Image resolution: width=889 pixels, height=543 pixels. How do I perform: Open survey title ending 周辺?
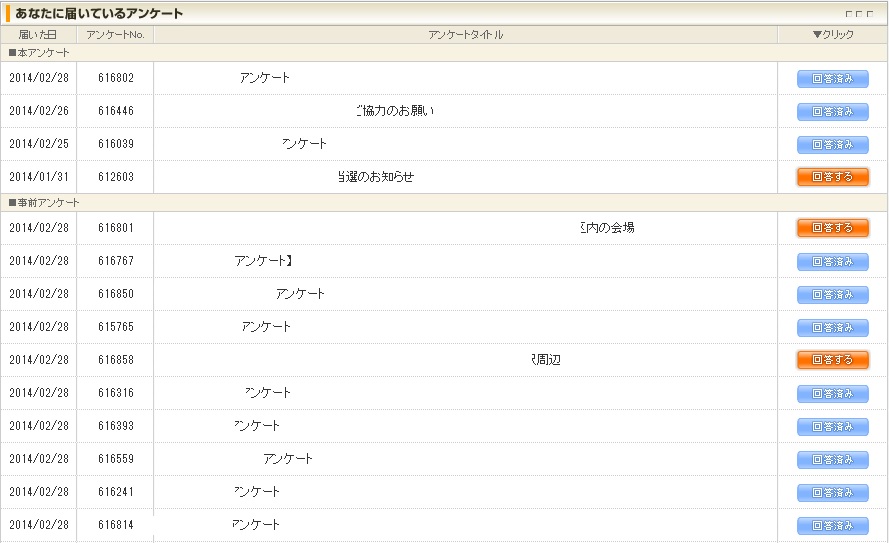(x=546, y=360)
